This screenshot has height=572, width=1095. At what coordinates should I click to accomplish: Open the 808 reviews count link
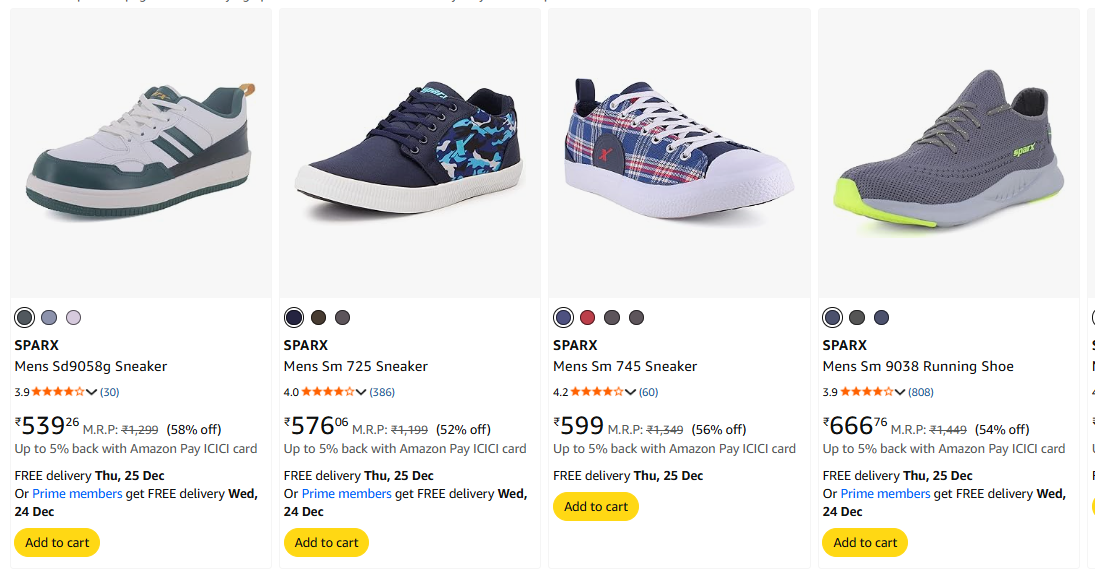coord(921,392)
